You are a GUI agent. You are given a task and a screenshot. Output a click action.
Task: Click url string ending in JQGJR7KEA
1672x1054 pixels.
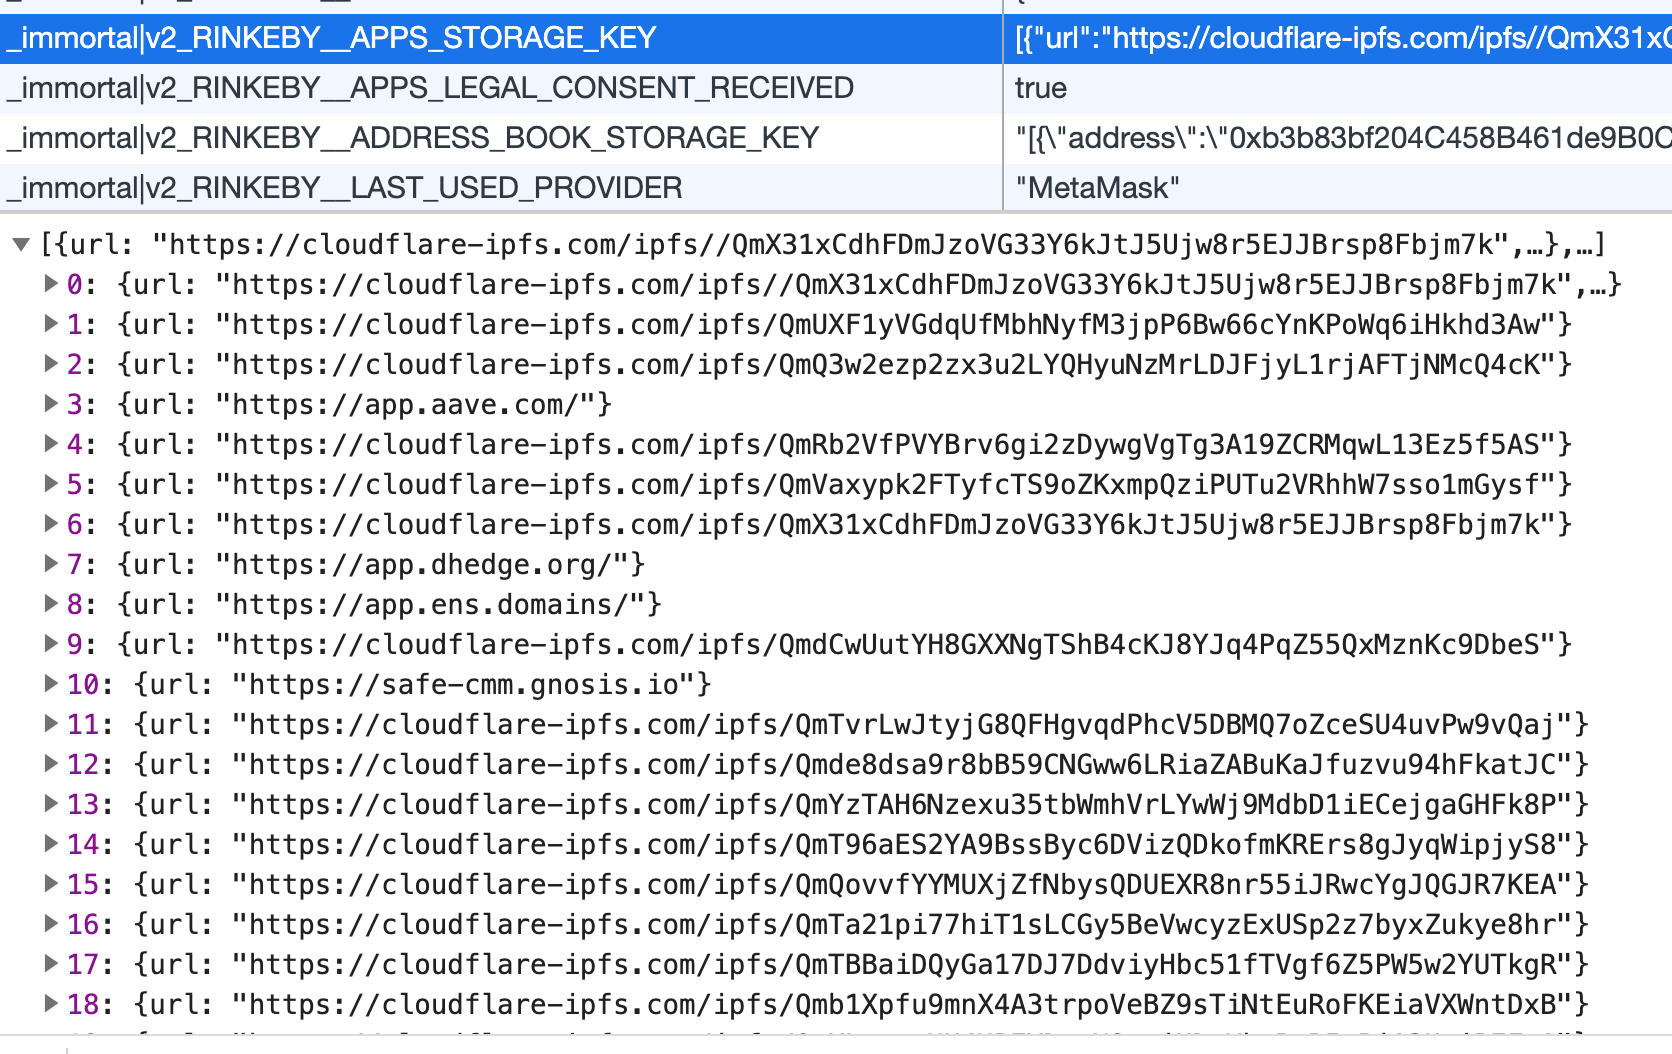point(903,884)
